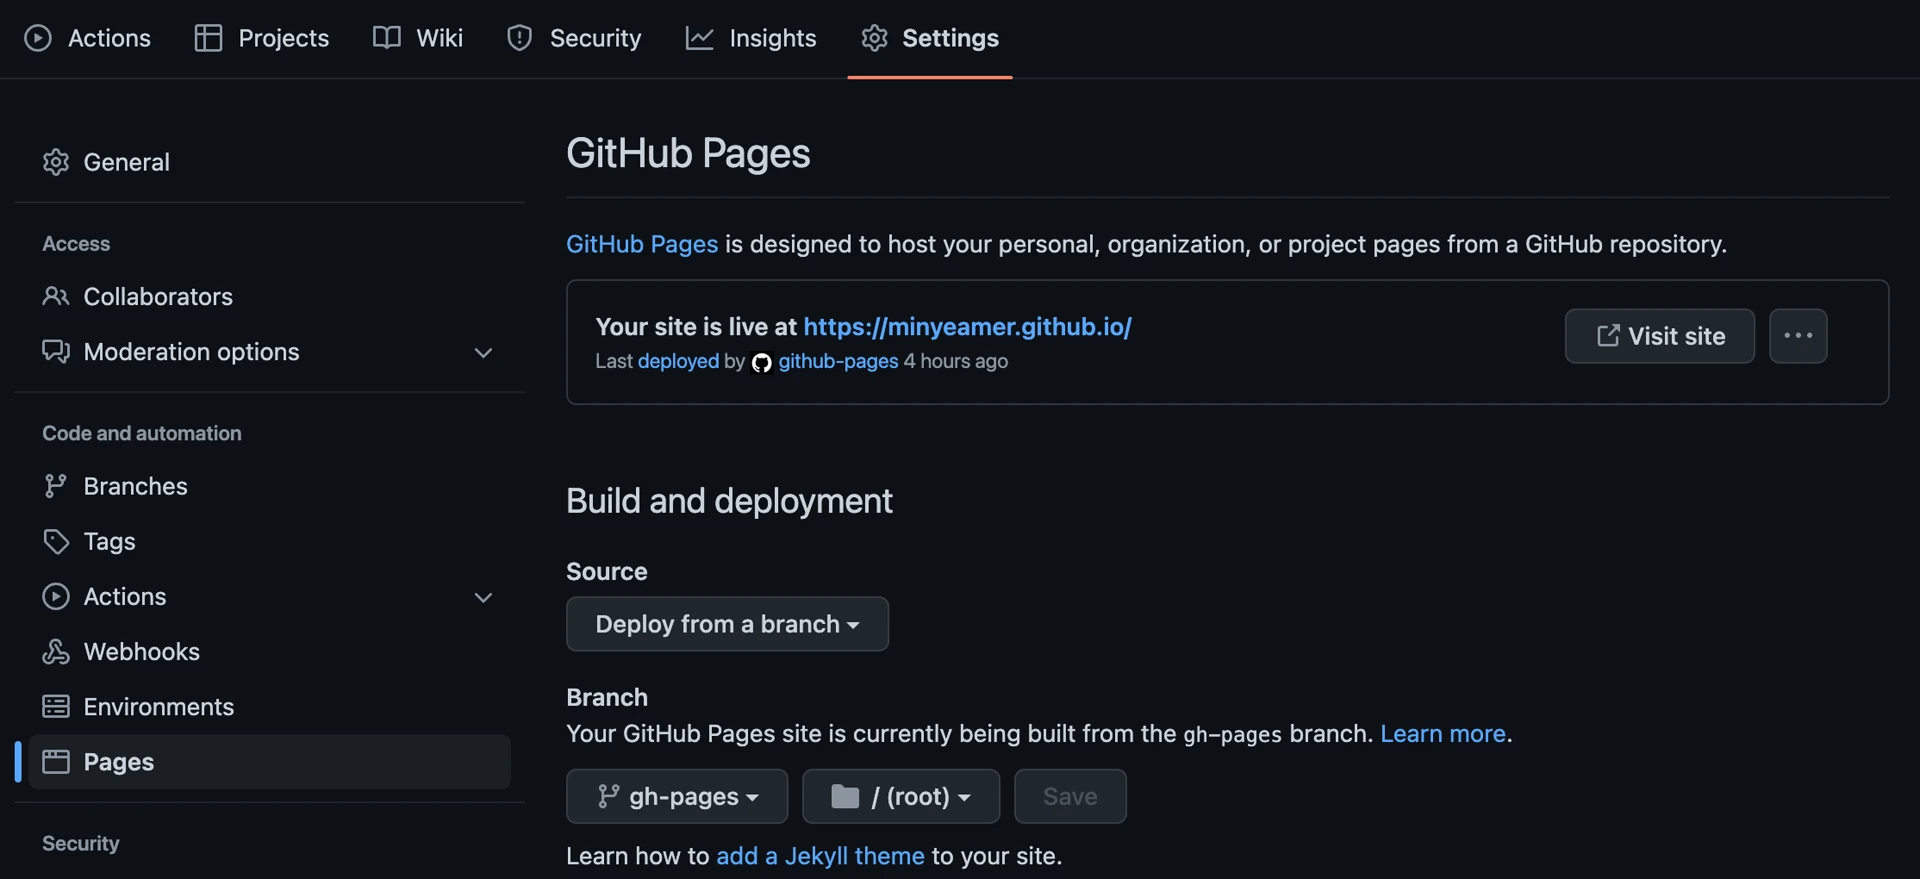The height and width of the screenshot is (879, 1920).
Task: Click the Collaborators people icon
Action: pyautogui.click(x=56, y=296)
